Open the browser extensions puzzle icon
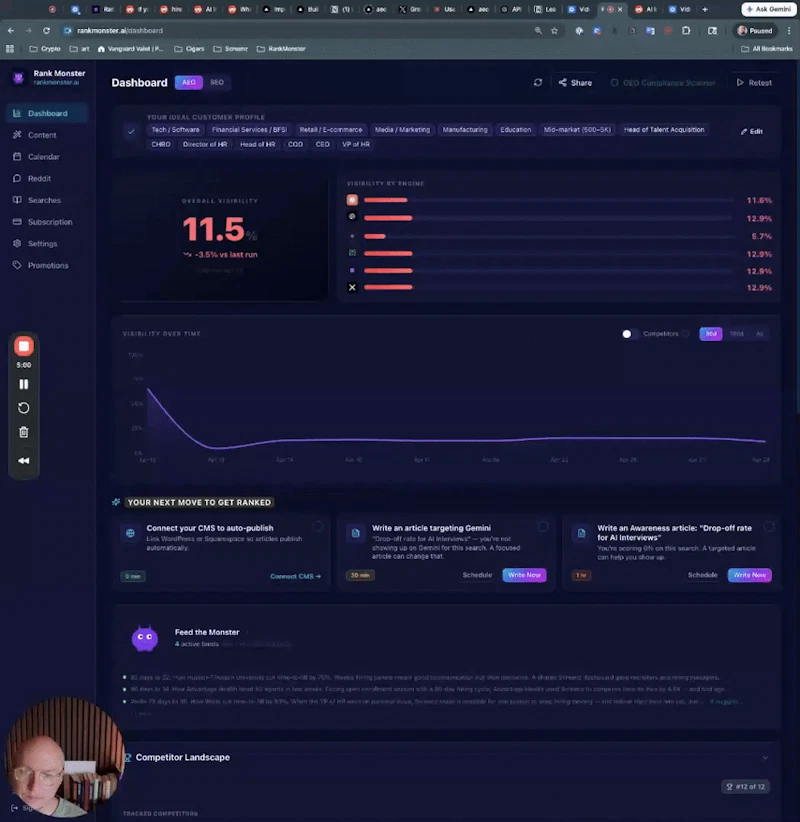The height and width of the screenshot is (822, 800). click(x=686, y=30)
